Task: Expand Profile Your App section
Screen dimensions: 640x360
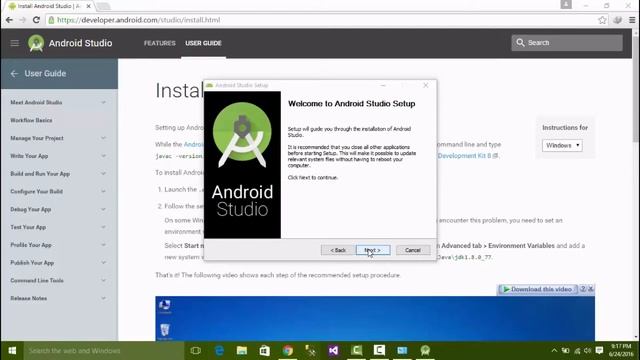Action: click(x=103, y=245)
